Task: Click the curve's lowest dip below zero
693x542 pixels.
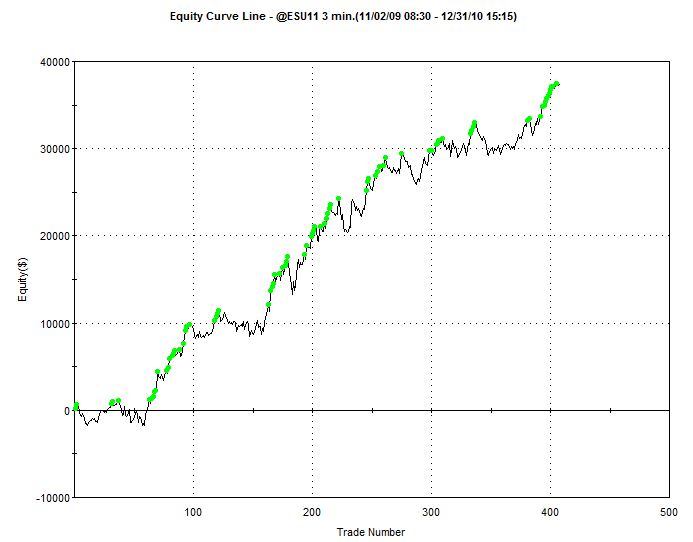Action: (x=144, y=425)
